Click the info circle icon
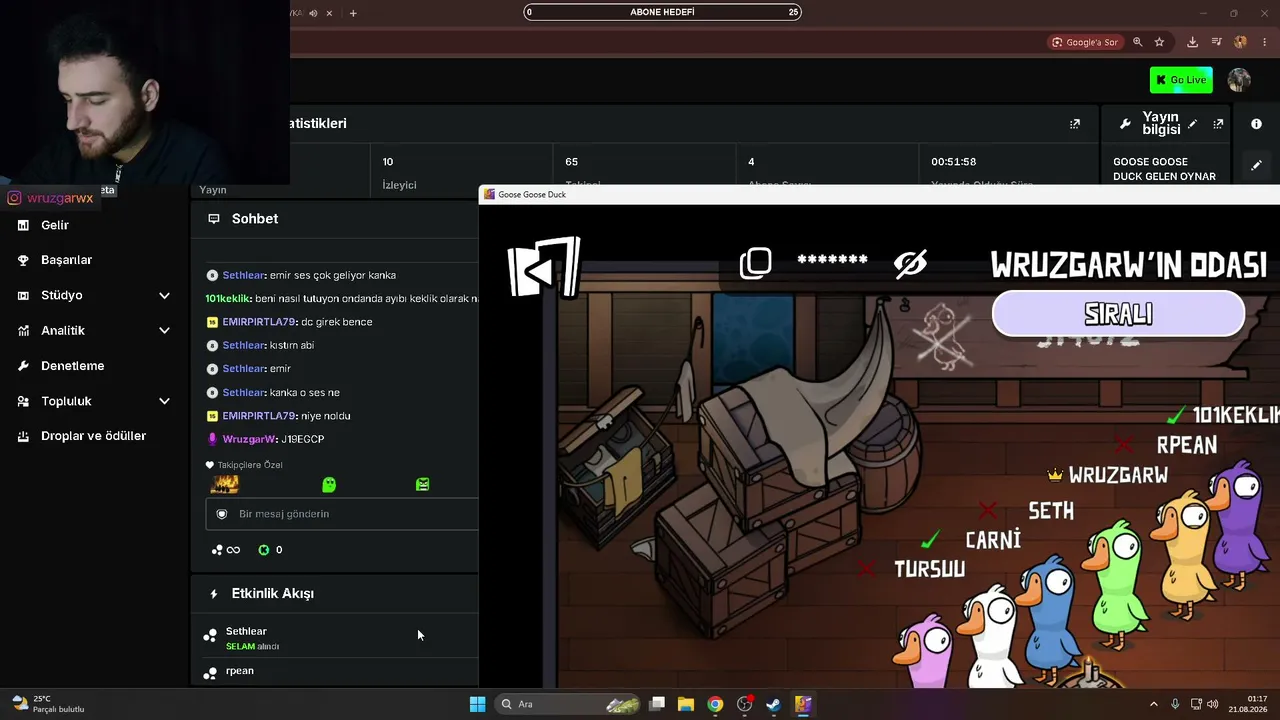The image size is (1280, 720). [1256, 124]
